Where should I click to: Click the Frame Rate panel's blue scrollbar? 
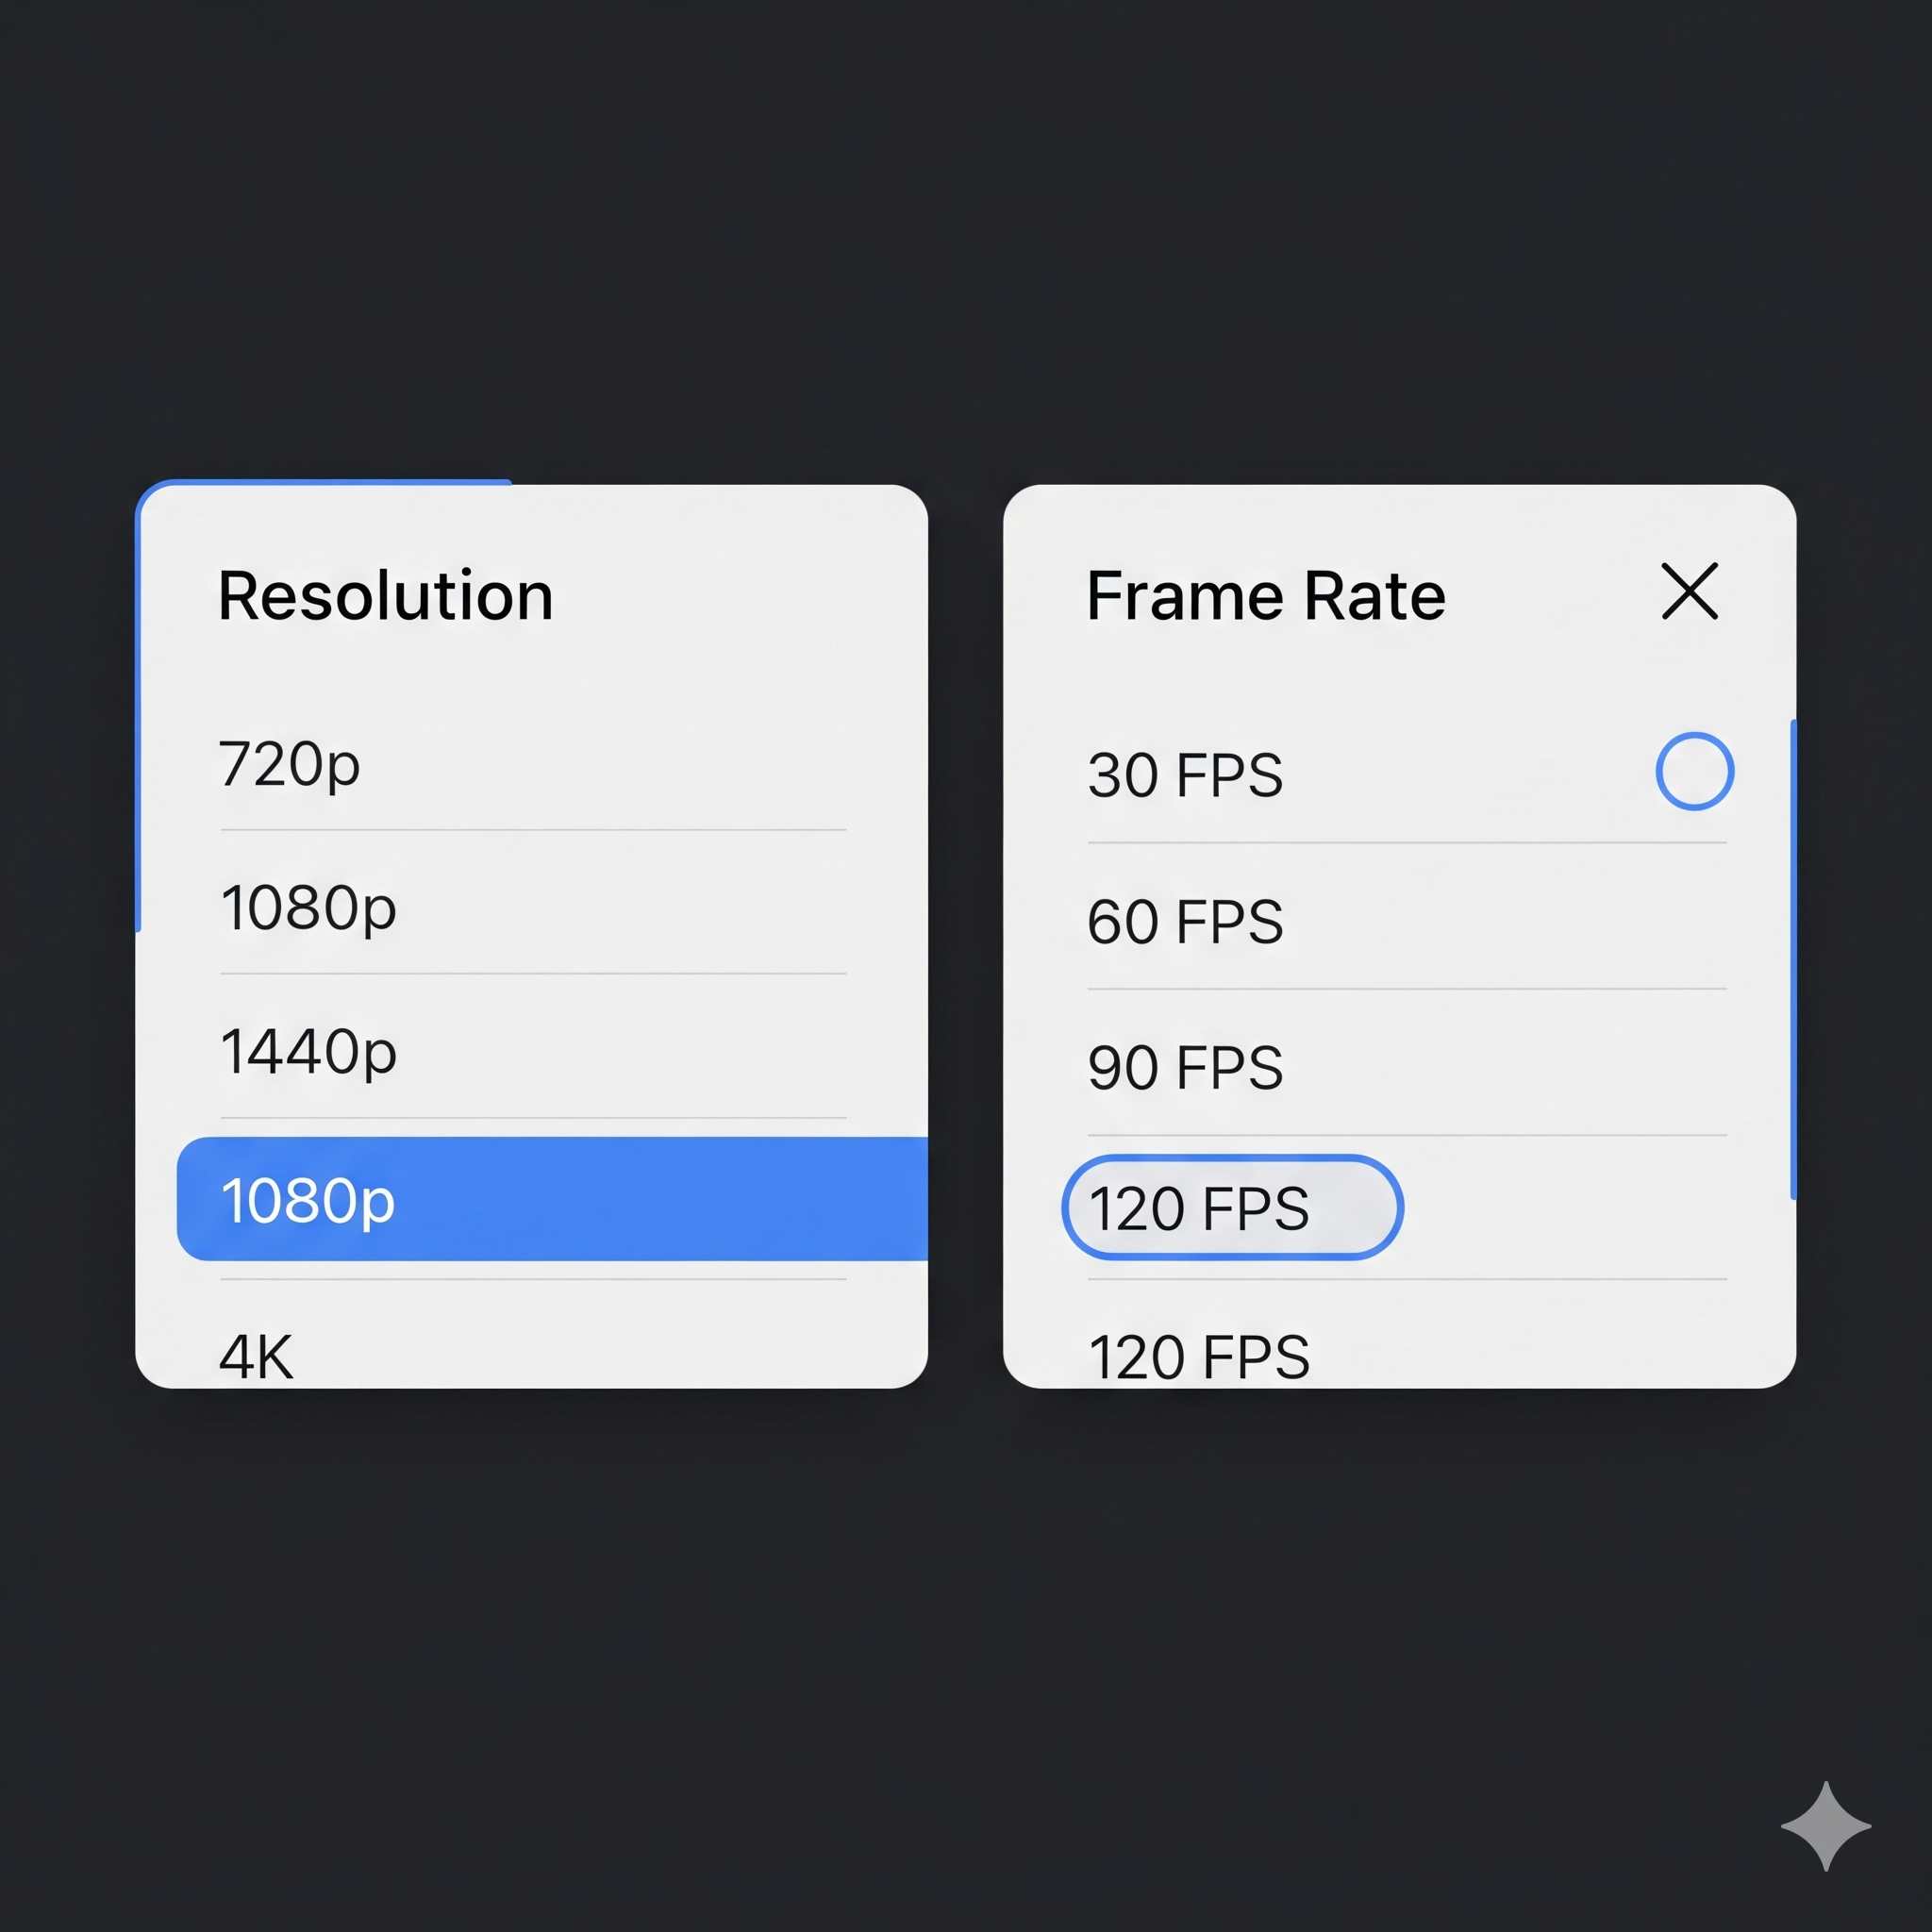pyautogui.click(x=1793, y=959)
